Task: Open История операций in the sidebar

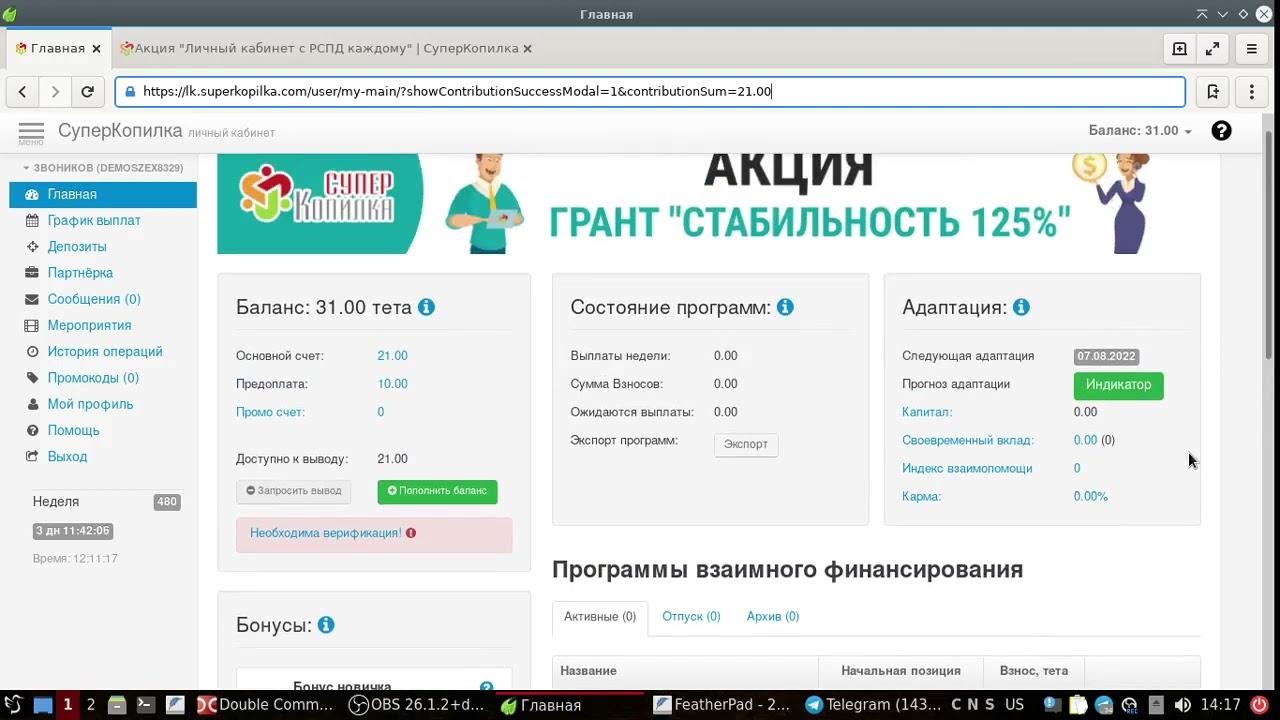Action: [x=103, y=352]
